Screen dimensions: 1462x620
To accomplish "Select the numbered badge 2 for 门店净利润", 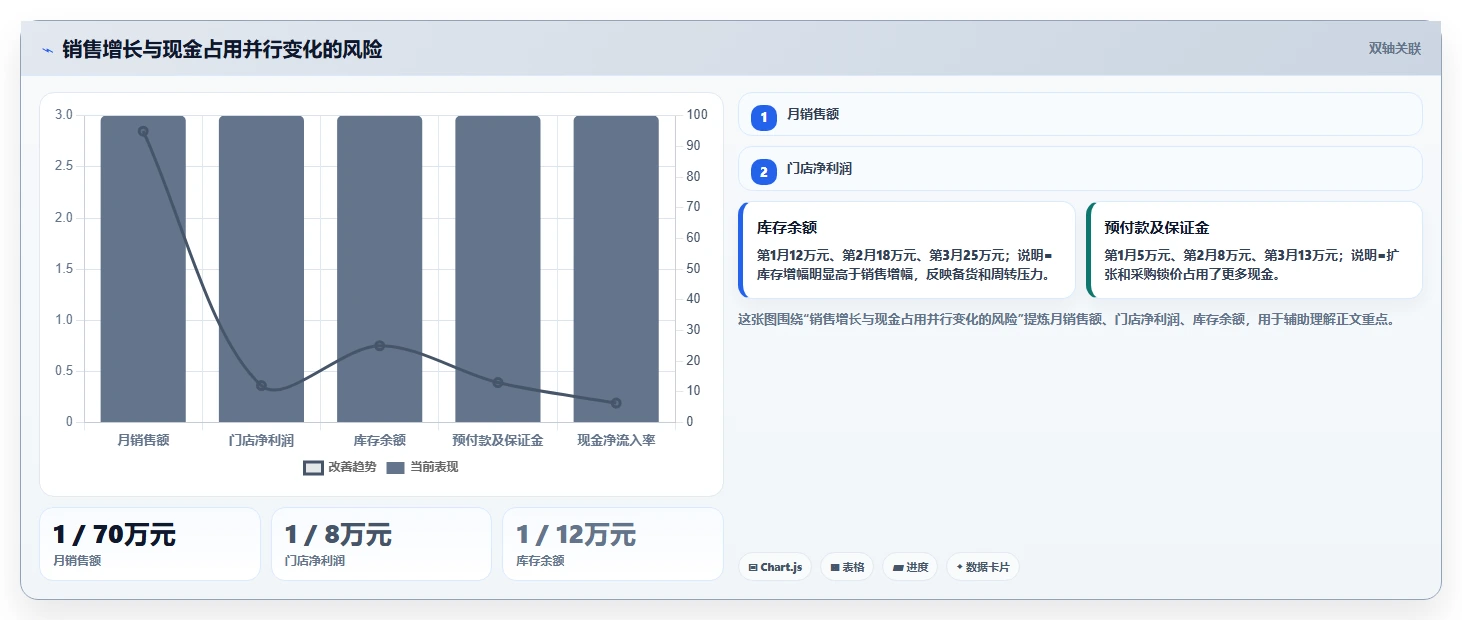I will click(764, 172).
